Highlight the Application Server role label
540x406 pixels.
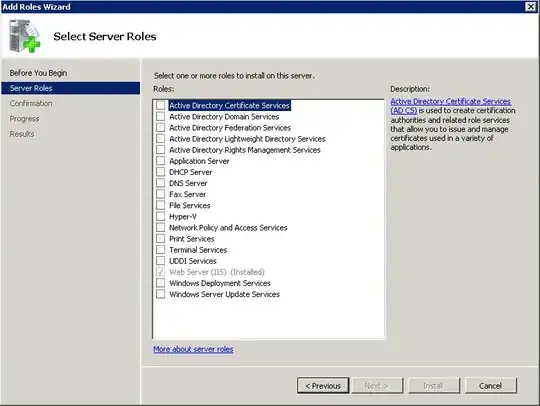tap(199, 161)
